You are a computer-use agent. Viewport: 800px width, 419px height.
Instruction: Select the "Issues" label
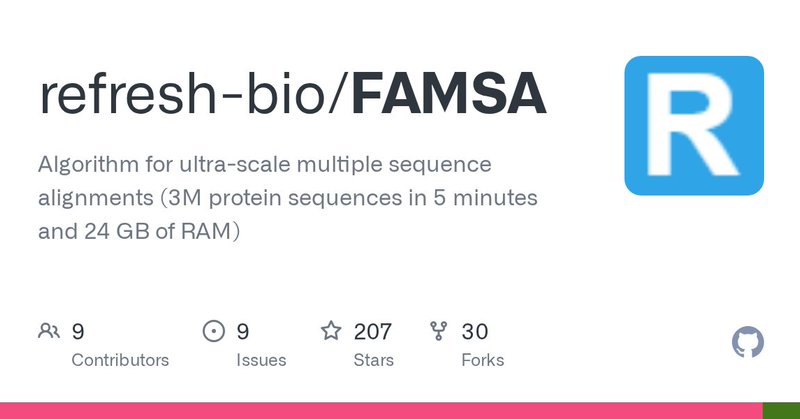[262, 360]
